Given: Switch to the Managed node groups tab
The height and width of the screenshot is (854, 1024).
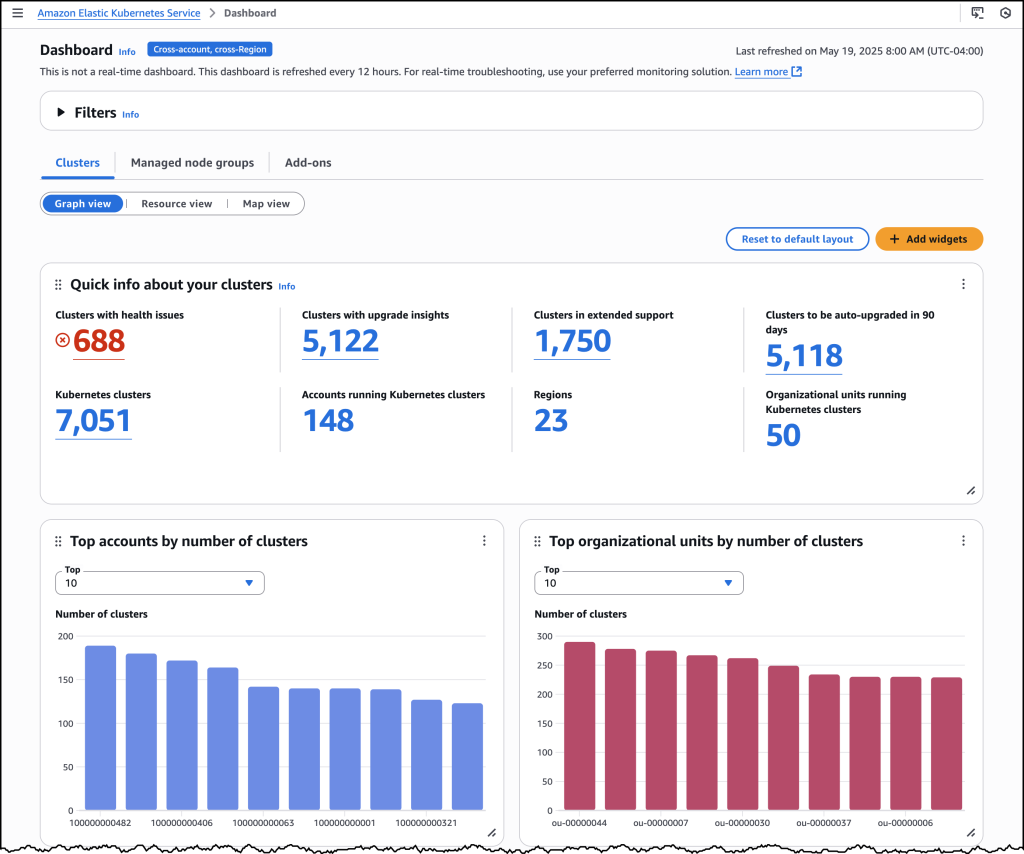Looking at the screenshot, I should pos(192,162).
